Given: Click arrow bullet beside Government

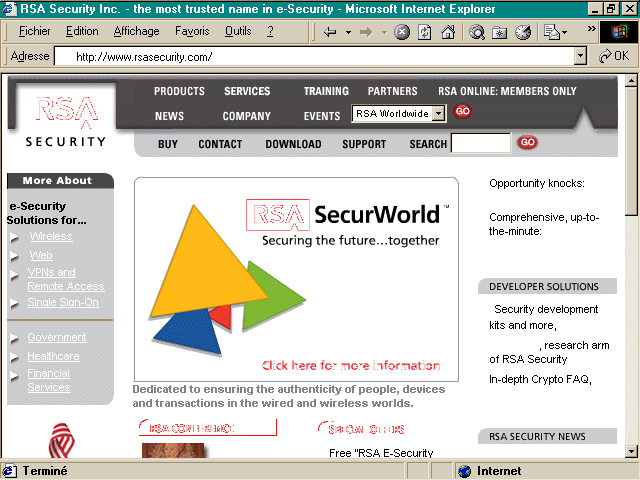Looking at the screenshot, I should click(x=15, y=338).
